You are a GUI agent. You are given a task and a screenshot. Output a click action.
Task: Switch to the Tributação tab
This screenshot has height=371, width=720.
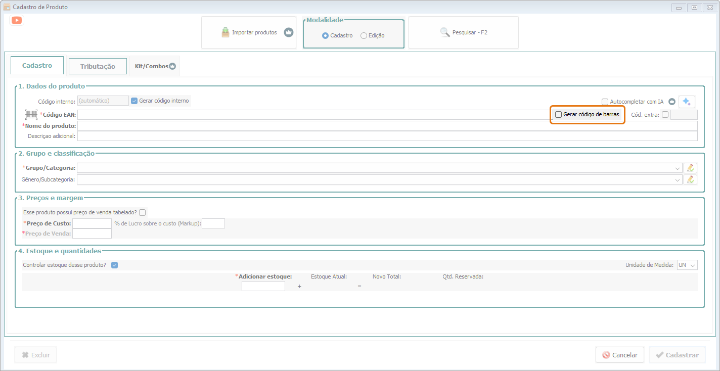tap(97, 67)
